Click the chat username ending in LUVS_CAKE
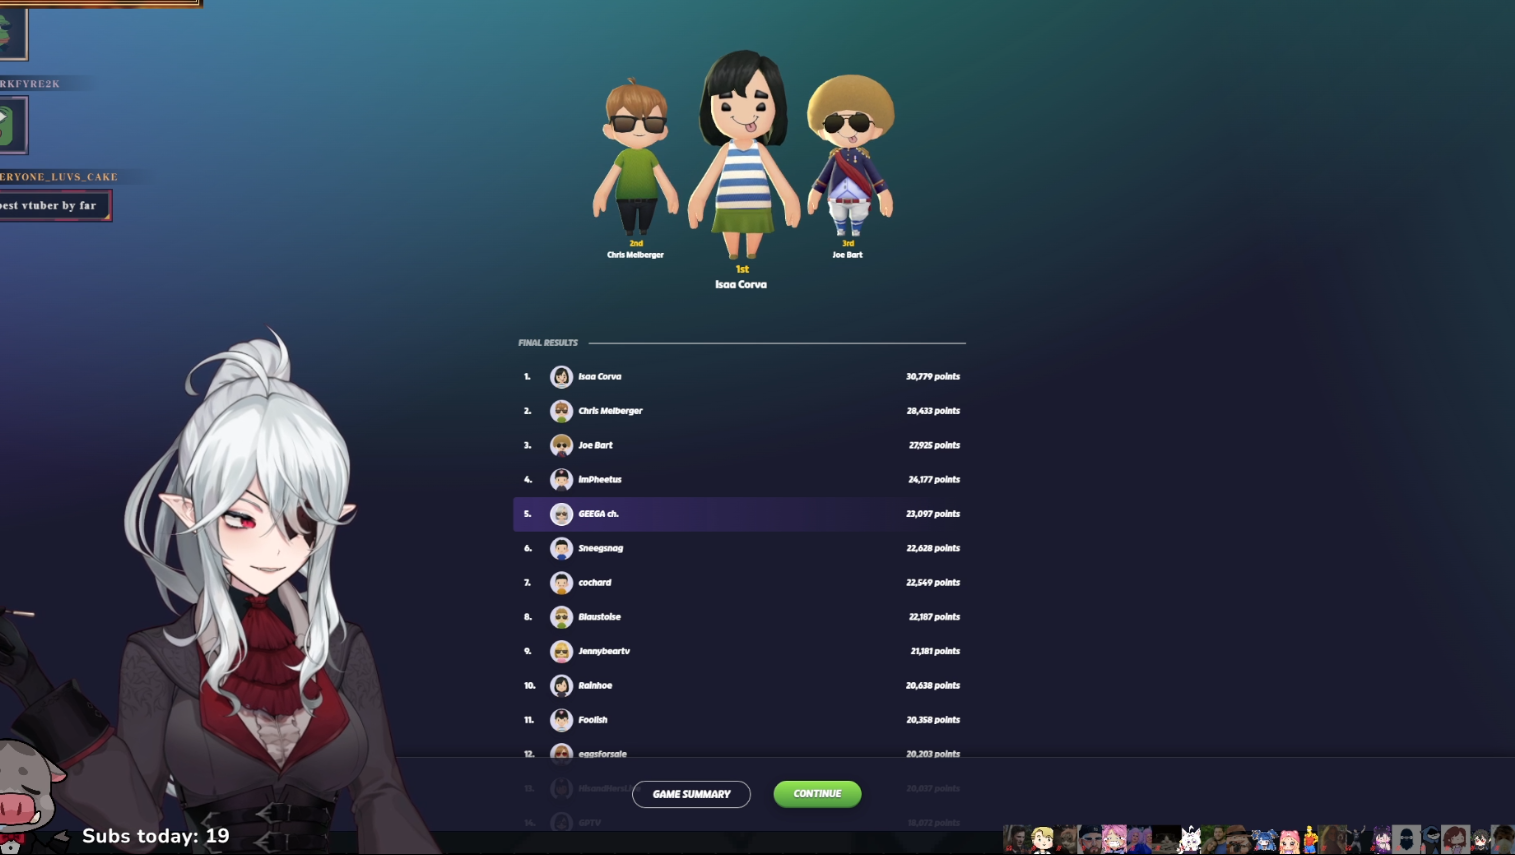 click(x=59, y=177)
